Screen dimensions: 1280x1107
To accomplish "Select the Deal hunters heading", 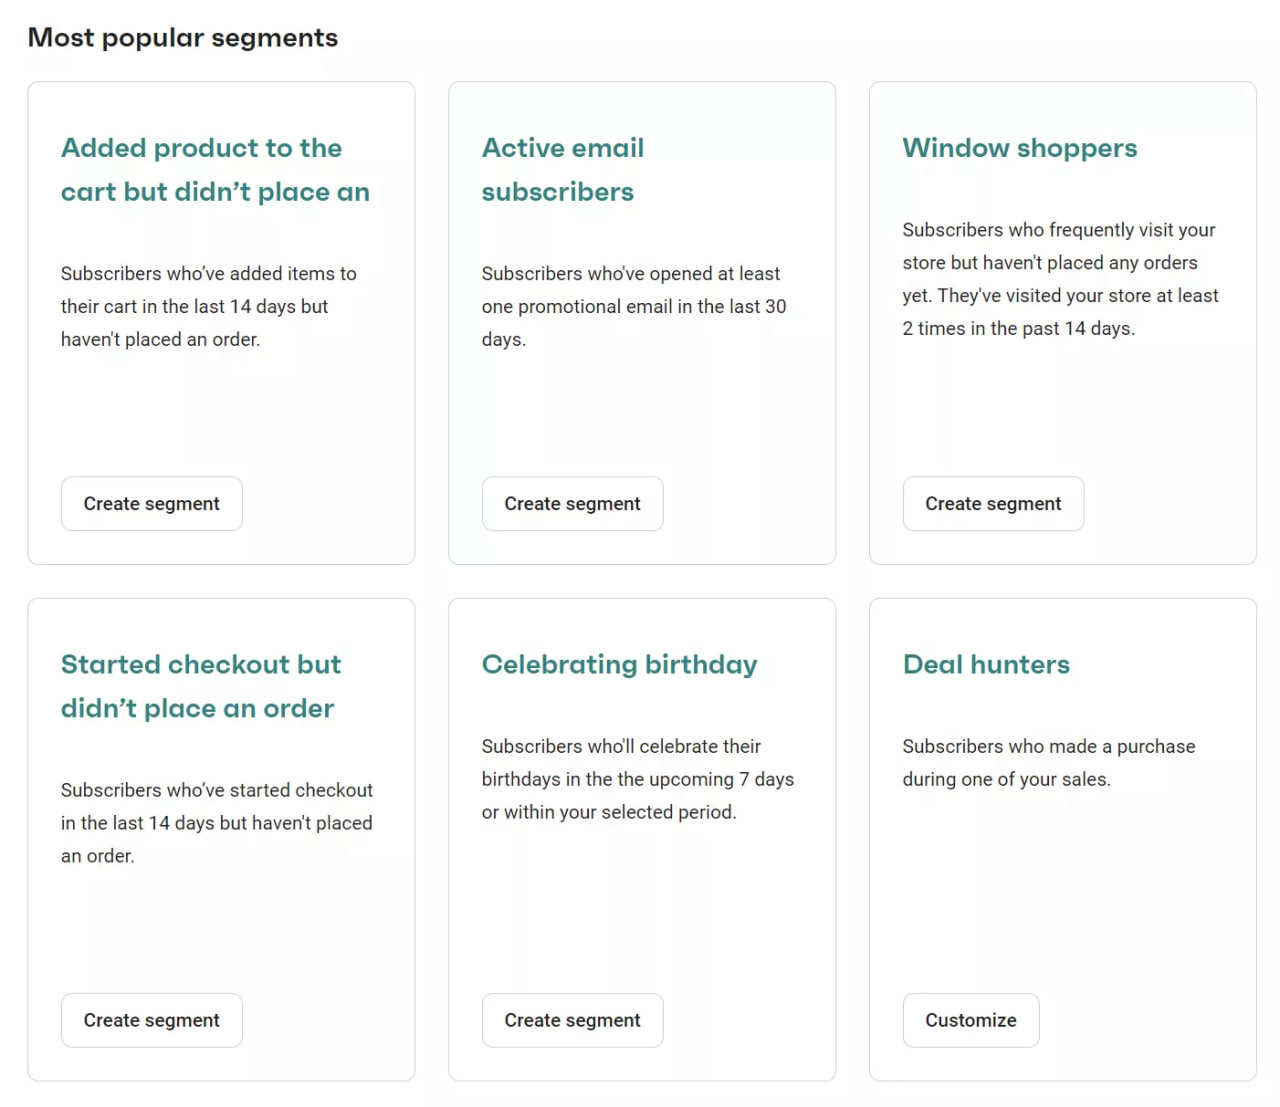I will click(x=986, y=663).
